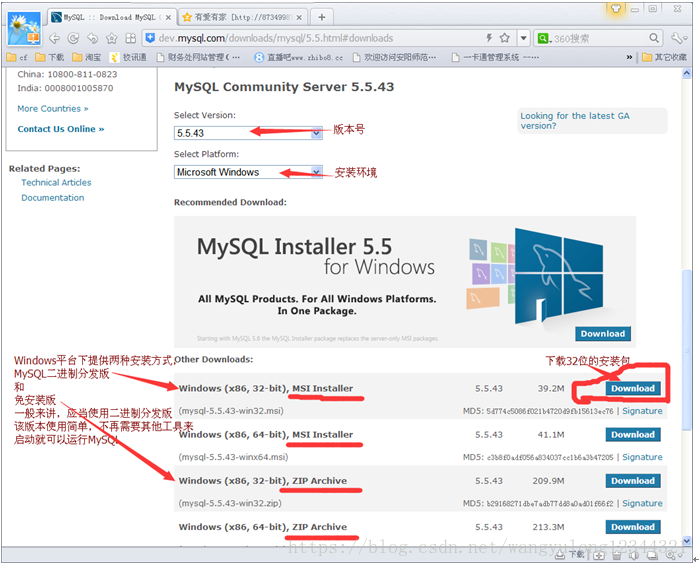This screenshot has height=567, width=699.
Task: Reload the page with the refresh icon
Action: (73, 38)
